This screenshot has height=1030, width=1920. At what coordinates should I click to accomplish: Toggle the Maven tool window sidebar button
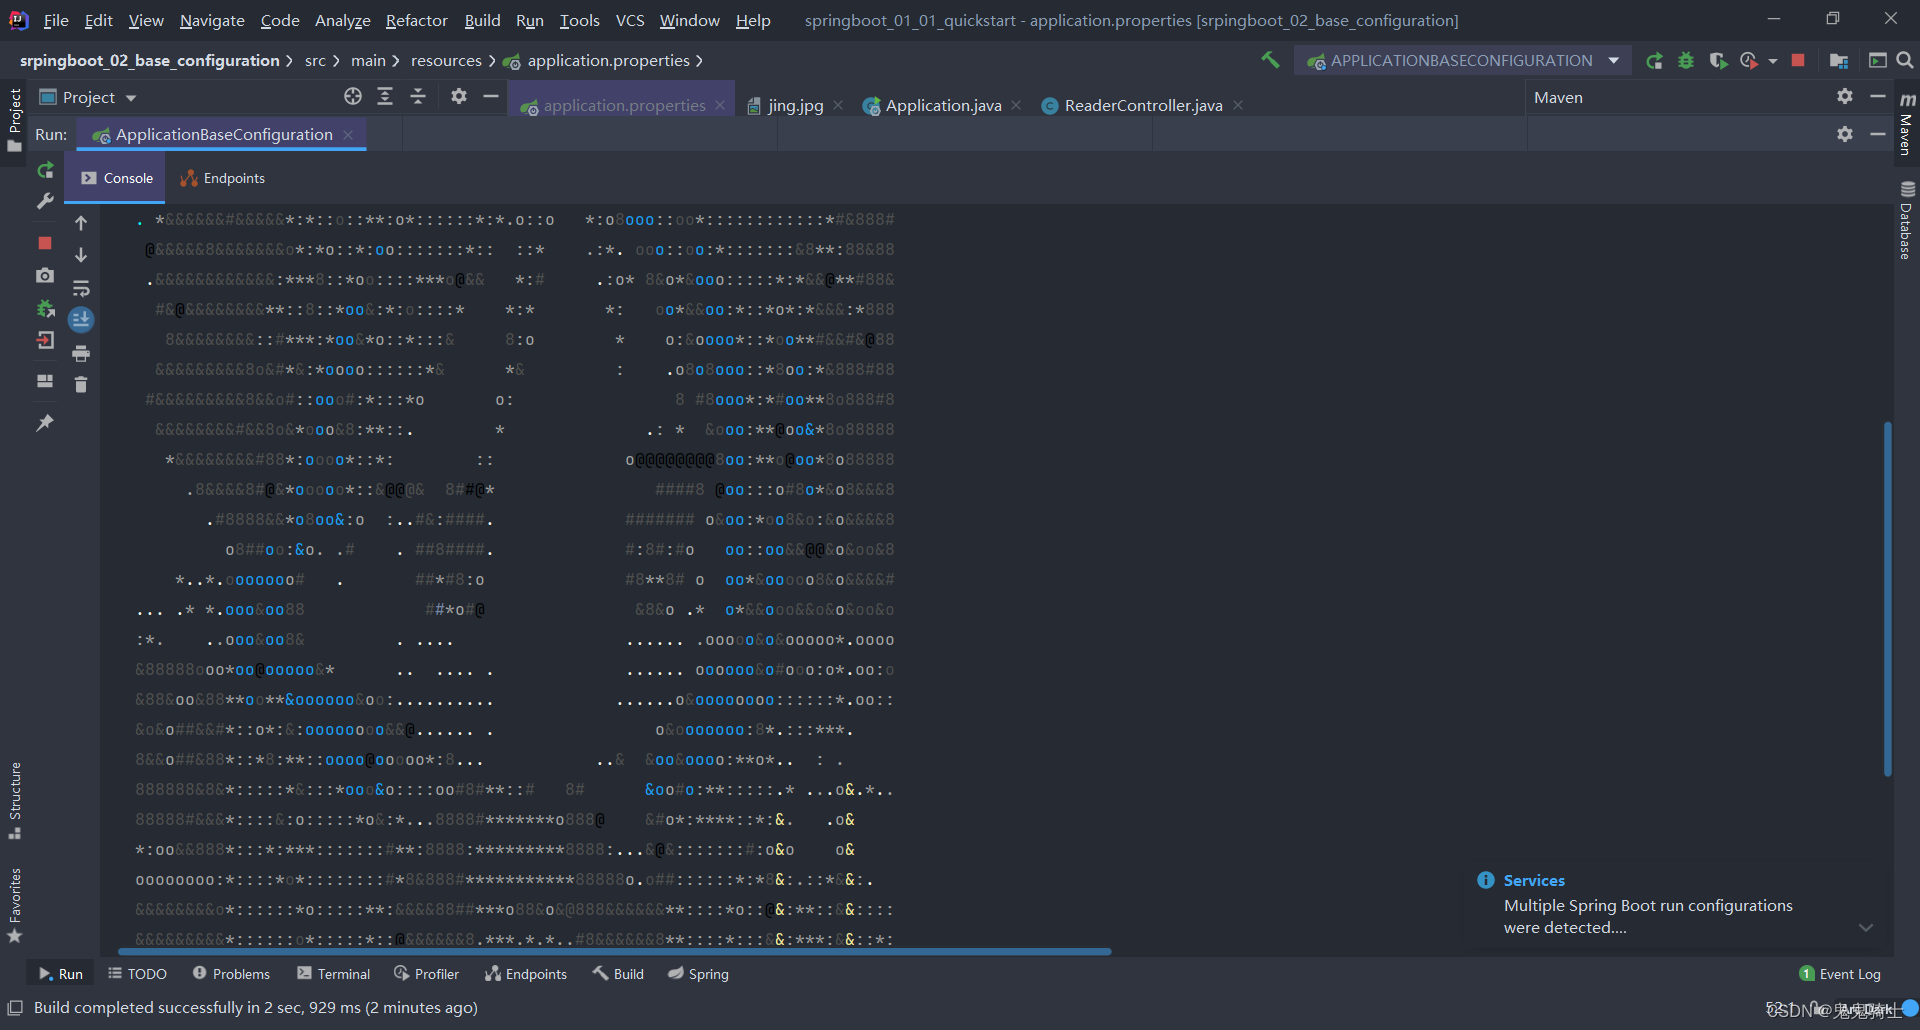(1907, 124)
